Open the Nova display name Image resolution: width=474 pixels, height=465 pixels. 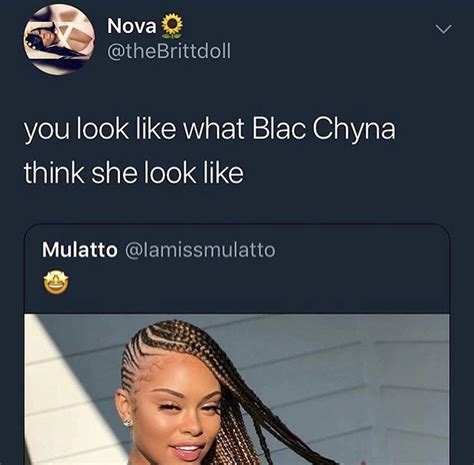pos(131,26)
